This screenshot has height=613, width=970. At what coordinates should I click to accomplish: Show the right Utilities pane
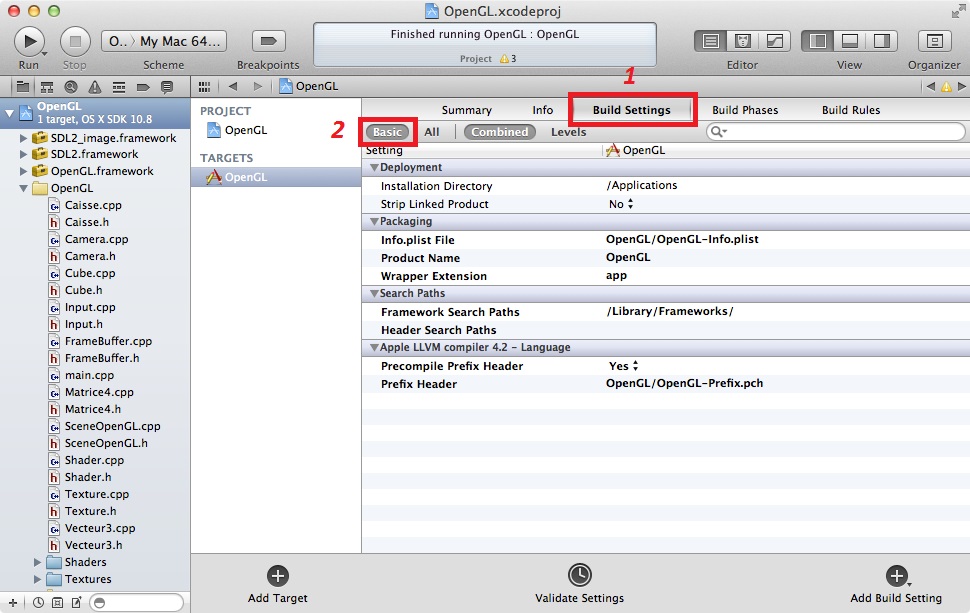881,41
